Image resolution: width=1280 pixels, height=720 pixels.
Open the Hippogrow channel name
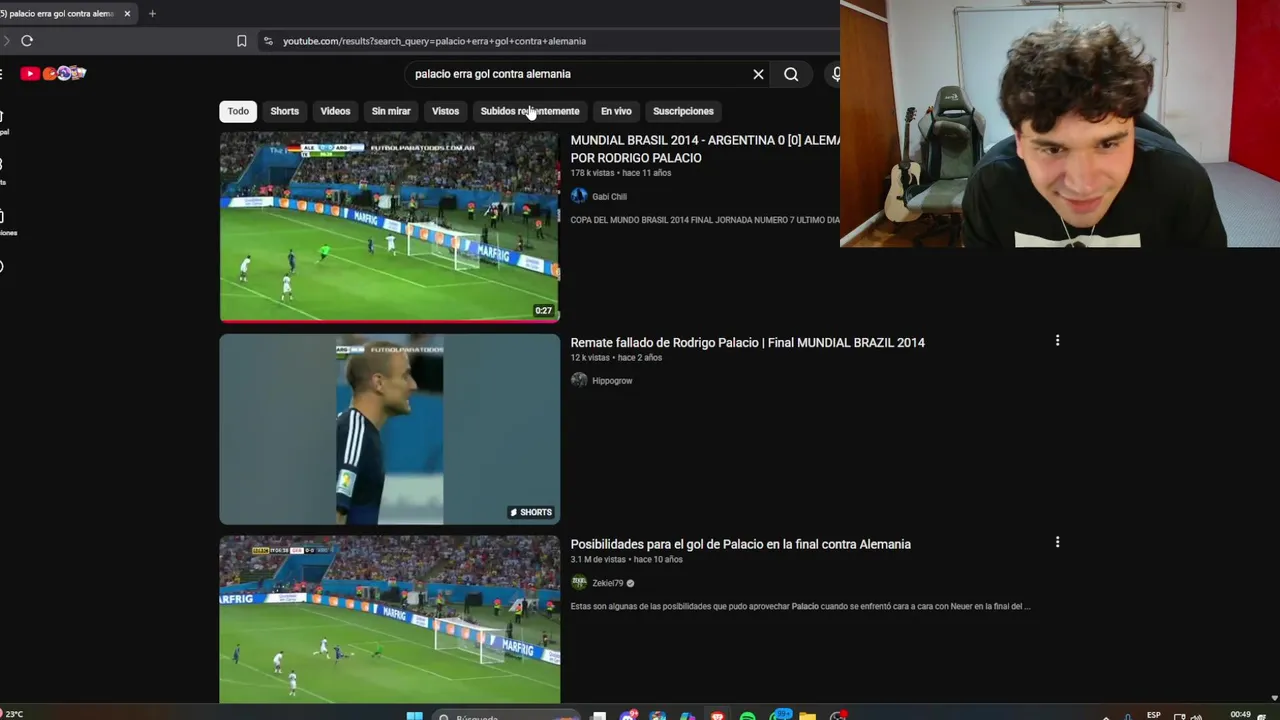pyautogui.click(x=612, y=381)
